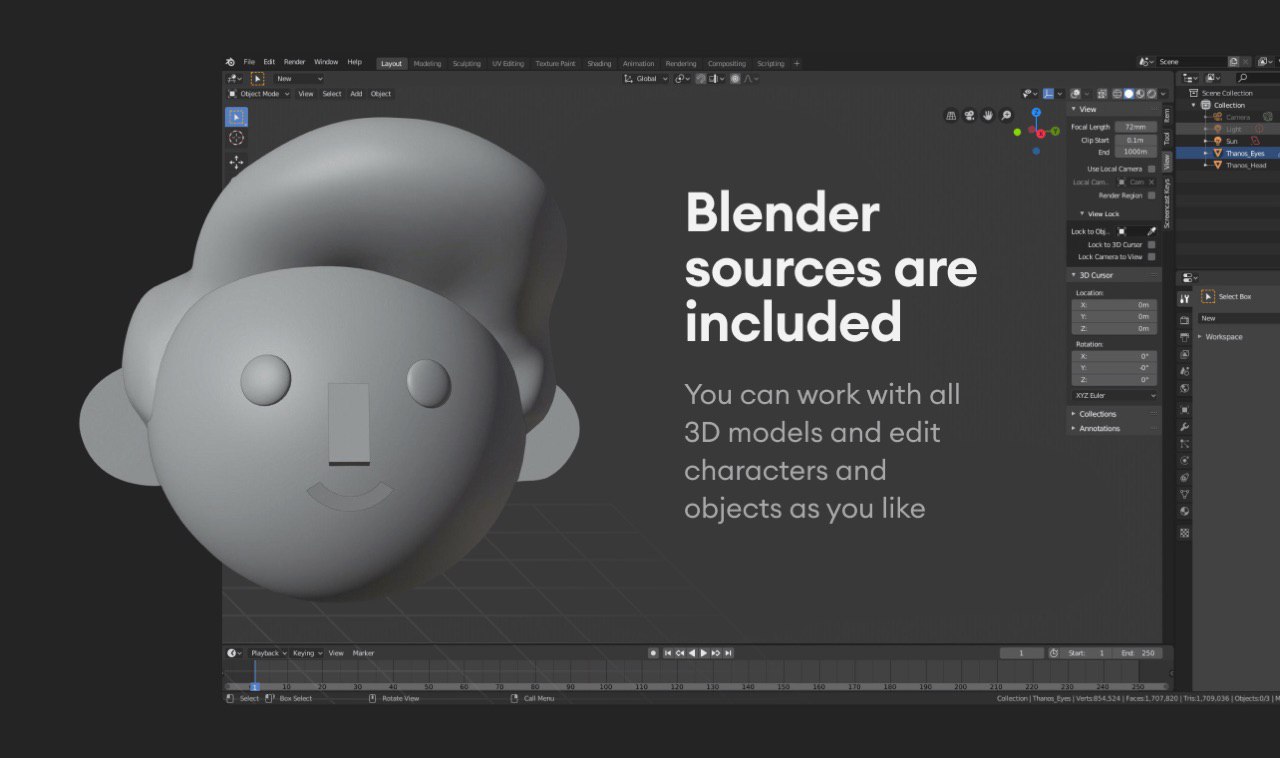Click the timeline End 250 frame field
This screenshot has width=1280, height=758.
1139,653
